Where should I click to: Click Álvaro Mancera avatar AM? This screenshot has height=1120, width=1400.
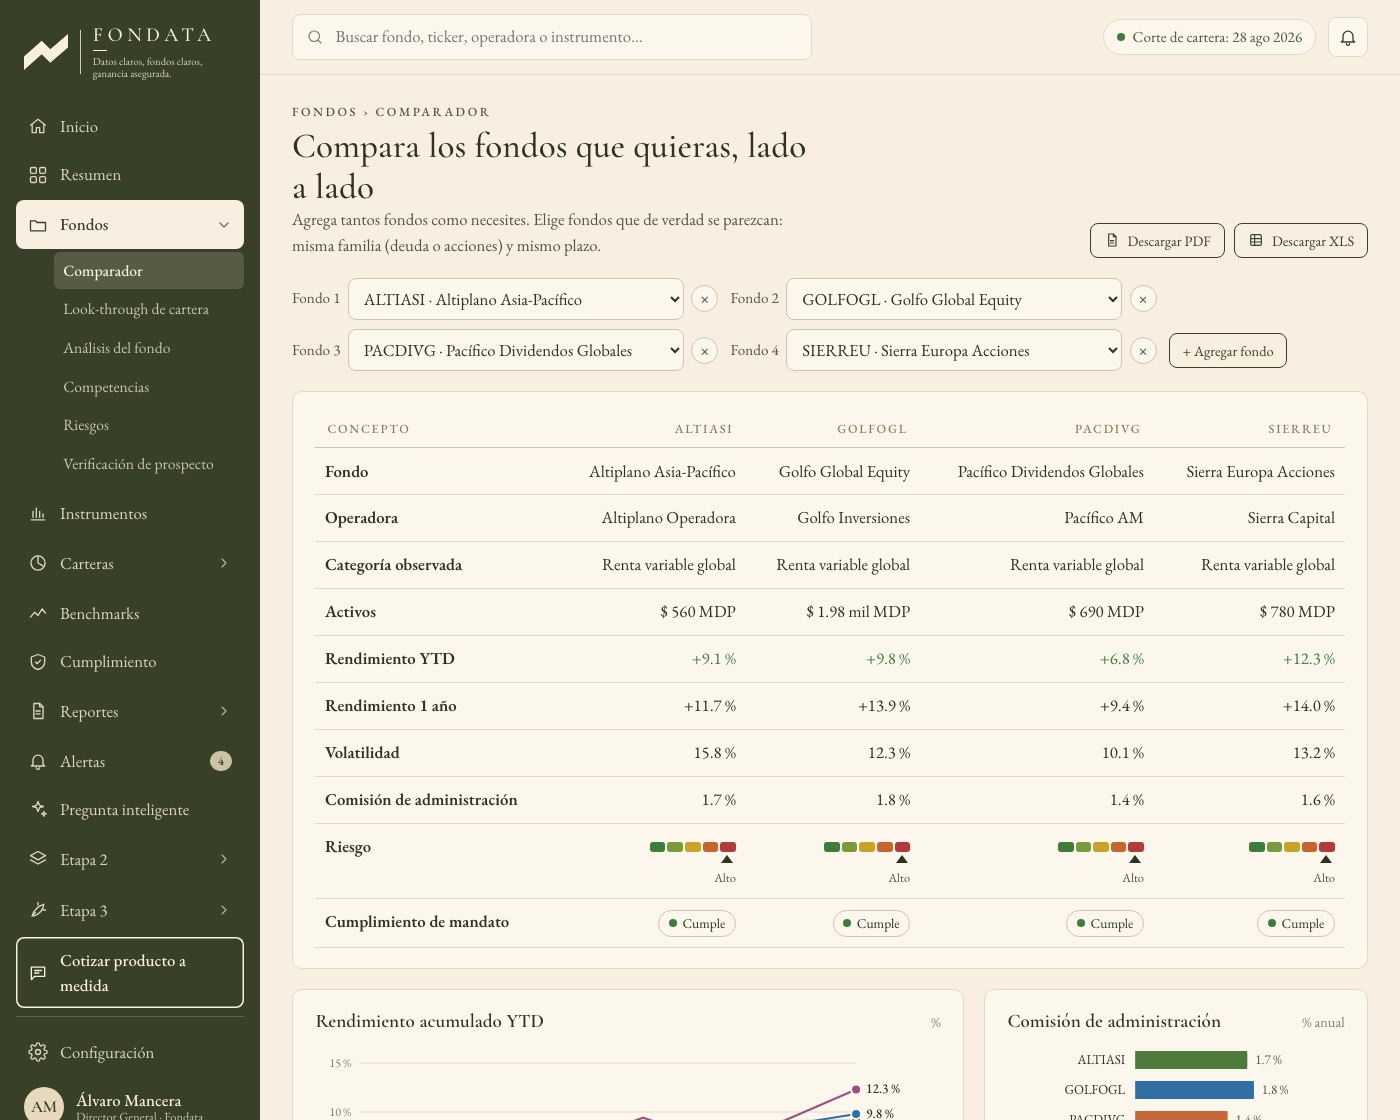44,1105
